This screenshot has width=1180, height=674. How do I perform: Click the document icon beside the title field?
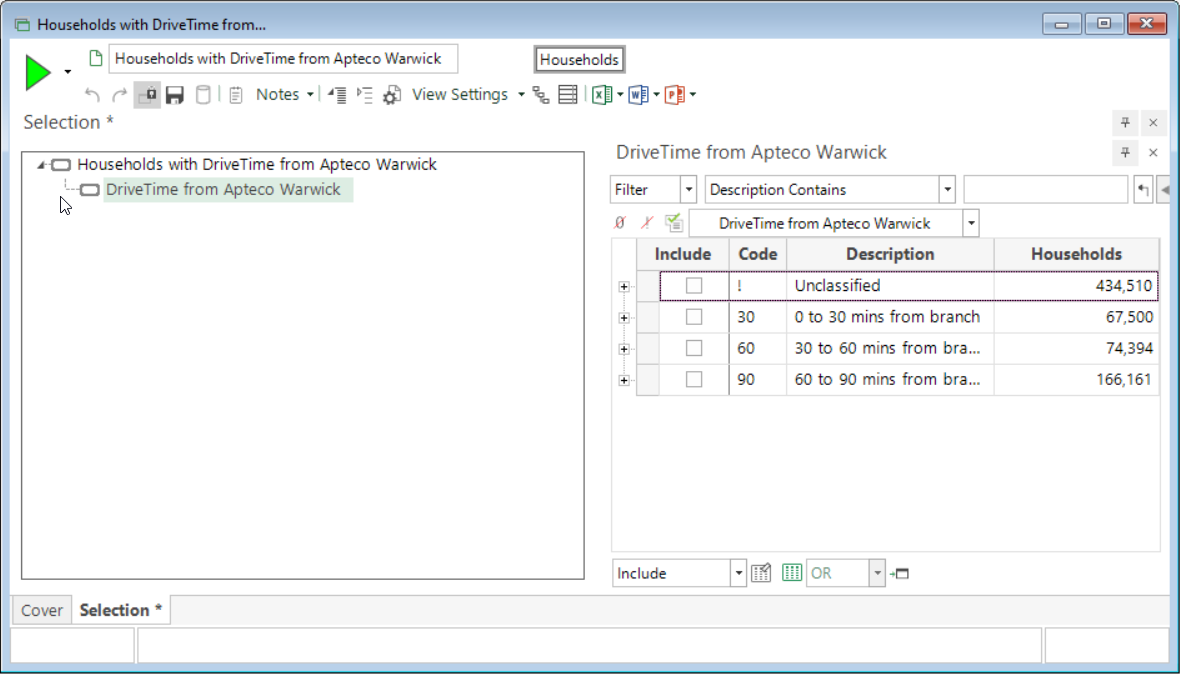[96, 59]
